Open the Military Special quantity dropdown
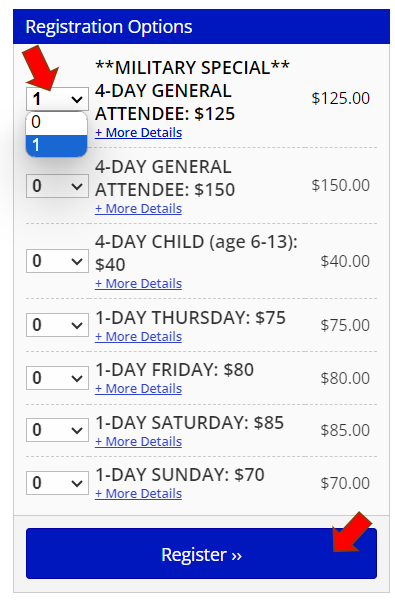 click(x=57, y=99)
